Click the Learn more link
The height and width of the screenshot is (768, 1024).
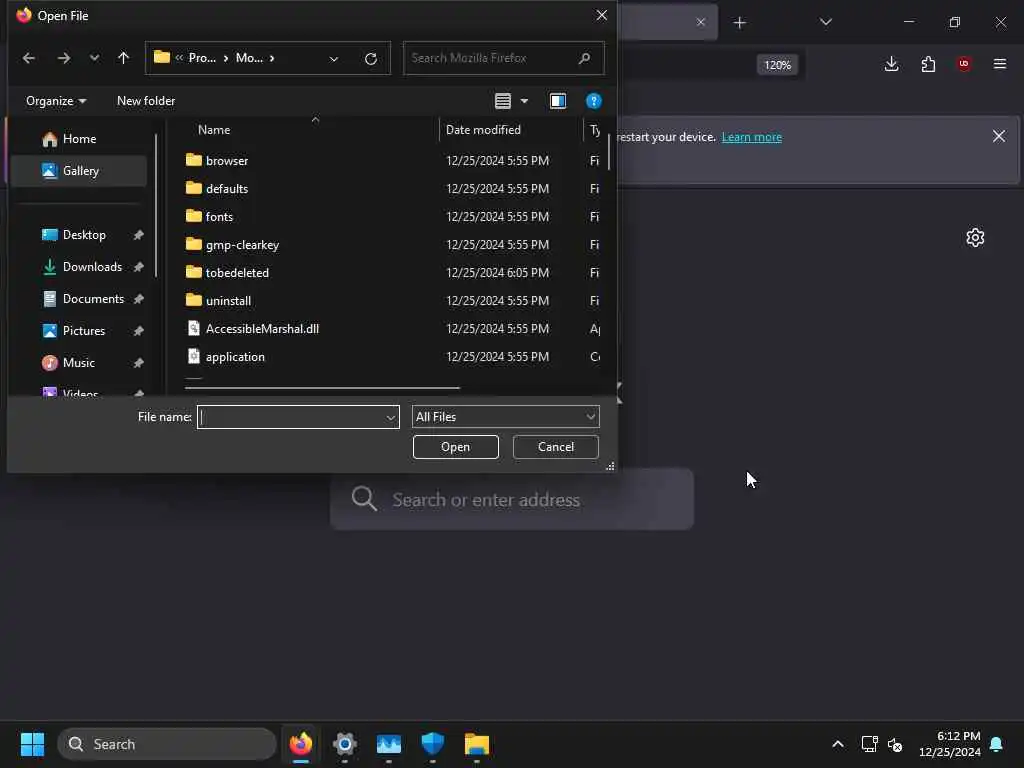752,137
